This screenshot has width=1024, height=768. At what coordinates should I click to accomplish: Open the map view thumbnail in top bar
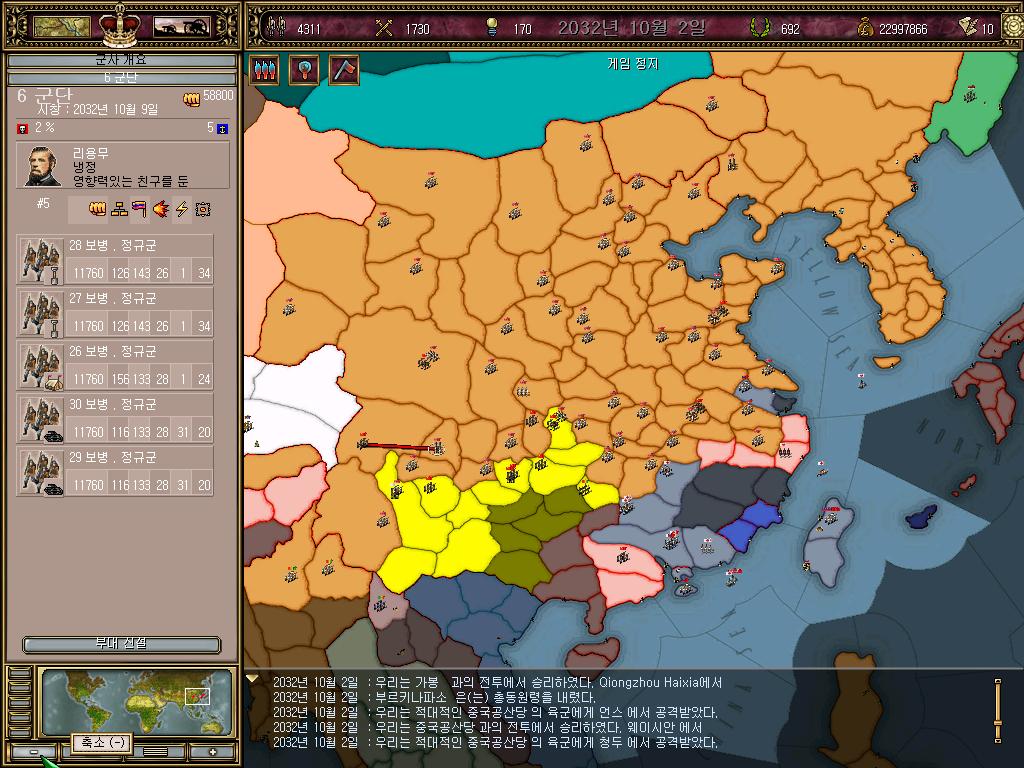tap(61, 27)
